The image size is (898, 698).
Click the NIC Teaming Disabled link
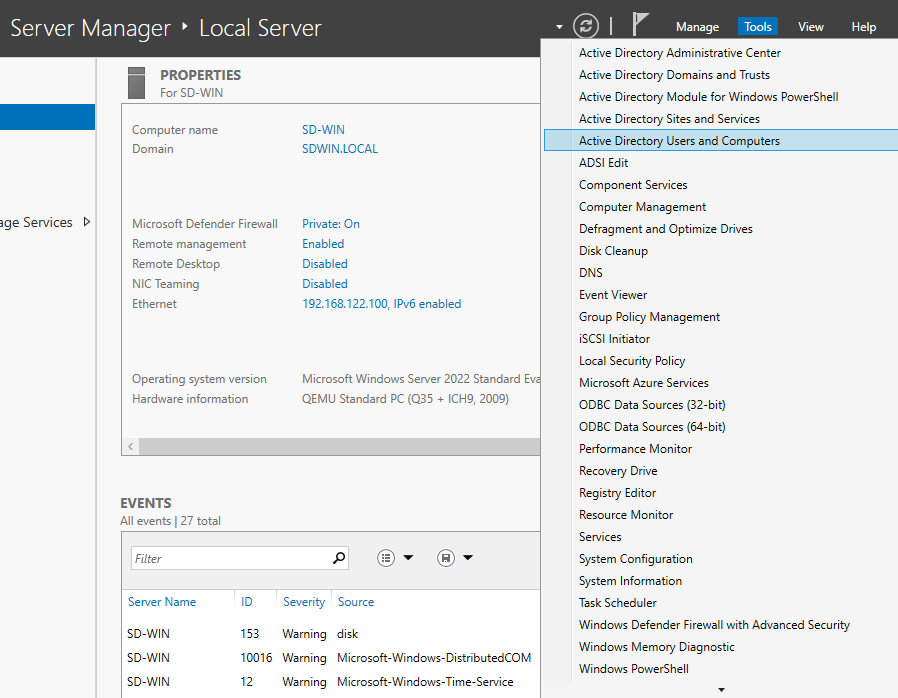(325, 284)
